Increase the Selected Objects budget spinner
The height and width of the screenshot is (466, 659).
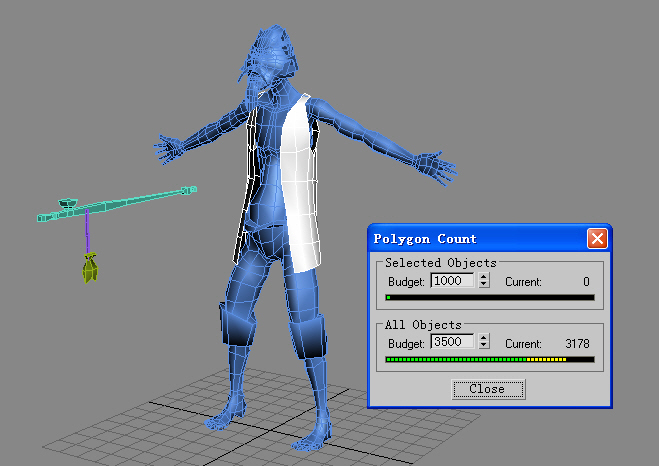pyautogui.click(x=484, y=278)
